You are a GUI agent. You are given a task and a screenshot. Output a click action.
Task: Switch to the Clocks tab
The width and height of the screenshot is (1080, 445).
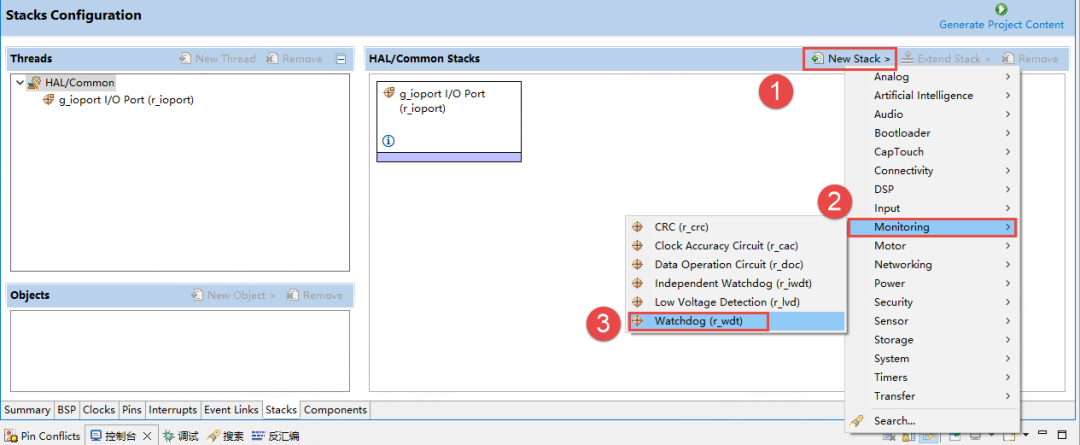tap(99, 410)
